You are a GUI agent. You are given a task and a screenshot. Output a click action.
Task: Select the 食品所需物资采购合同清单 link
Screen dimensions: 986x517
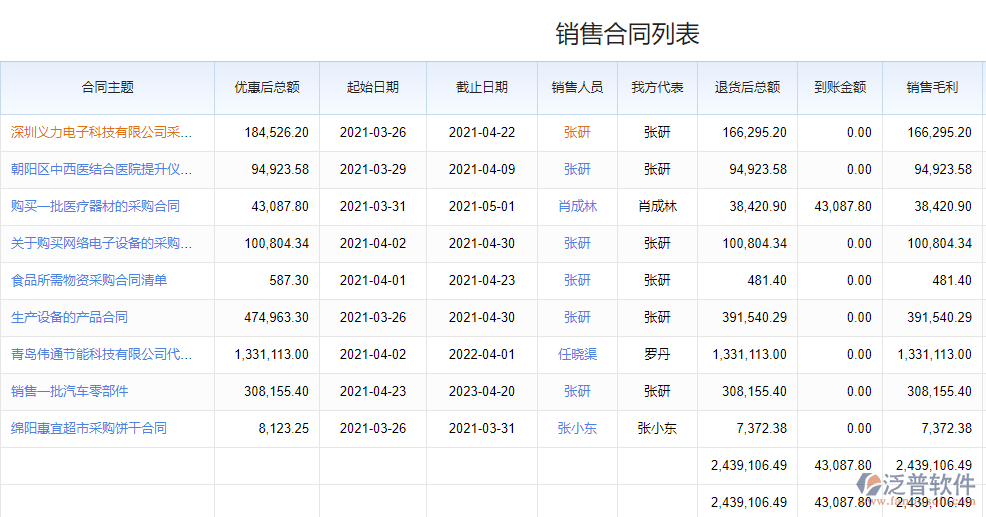pyautogui.click(x=89, y=280)
